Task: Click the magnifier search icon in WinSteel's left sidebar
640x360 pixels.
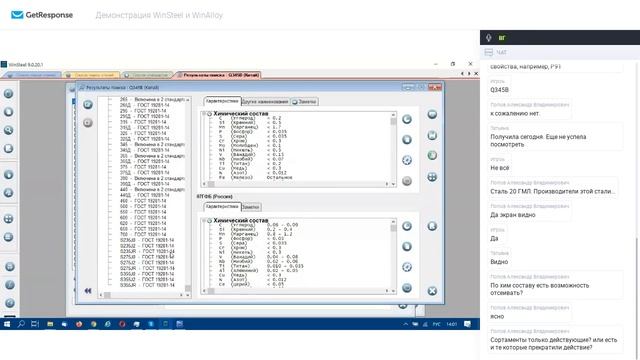Action: (x=9, y=130)
